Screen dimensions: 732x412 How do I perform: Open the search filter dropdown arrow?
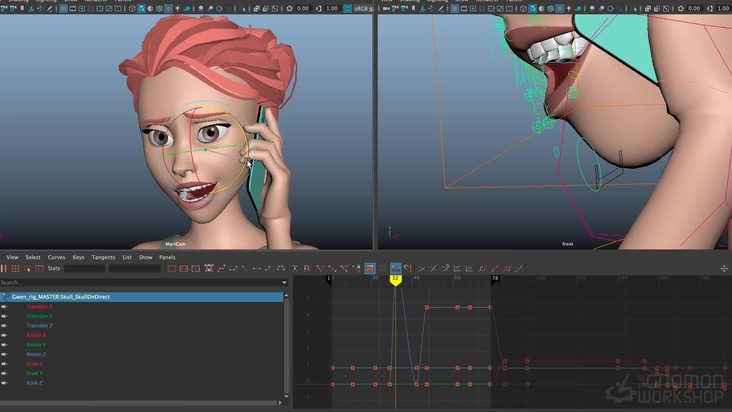click(283, 283)
